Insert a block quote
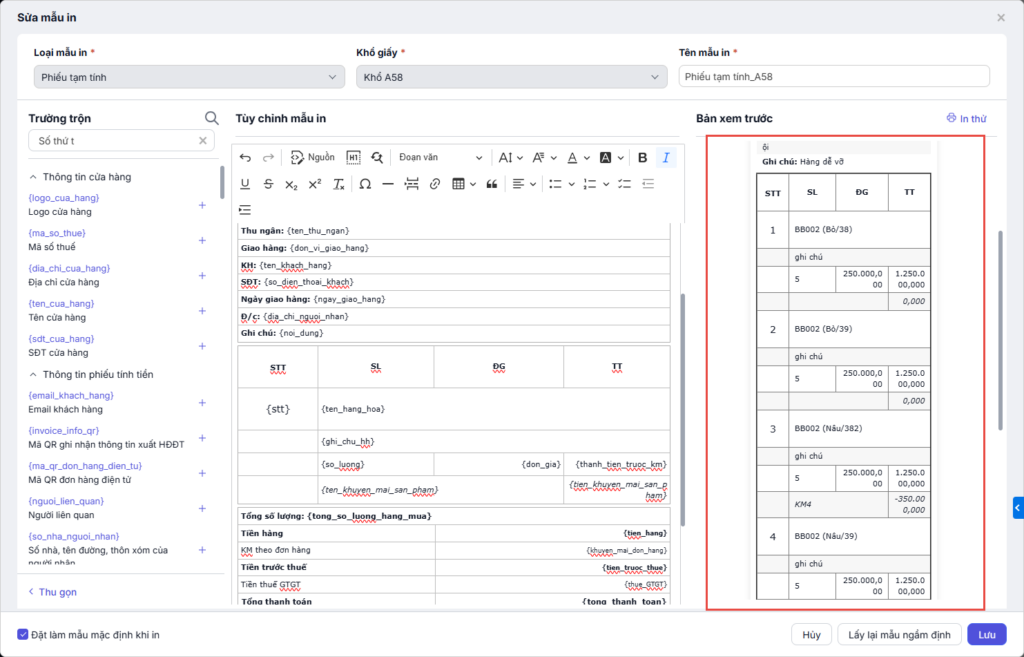Image resolution: width=1024 pixels, height=657 pixels. click(492, 184)
